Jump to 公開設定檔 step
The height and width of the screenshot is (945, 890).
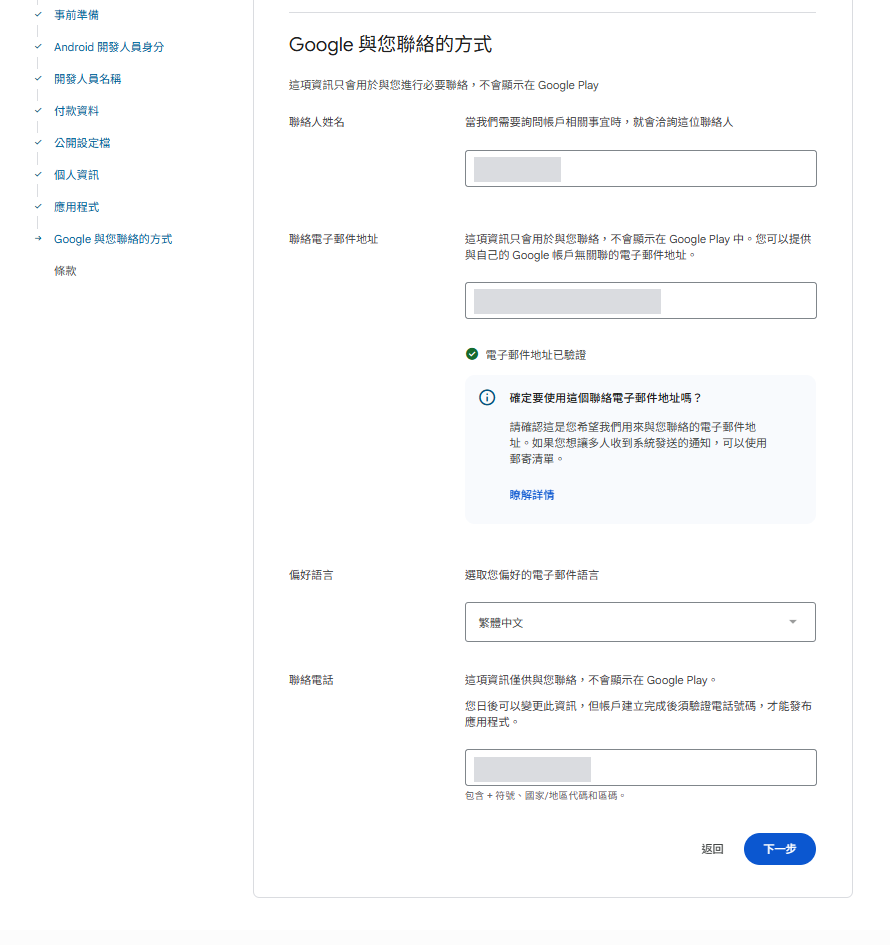(82, 143)
